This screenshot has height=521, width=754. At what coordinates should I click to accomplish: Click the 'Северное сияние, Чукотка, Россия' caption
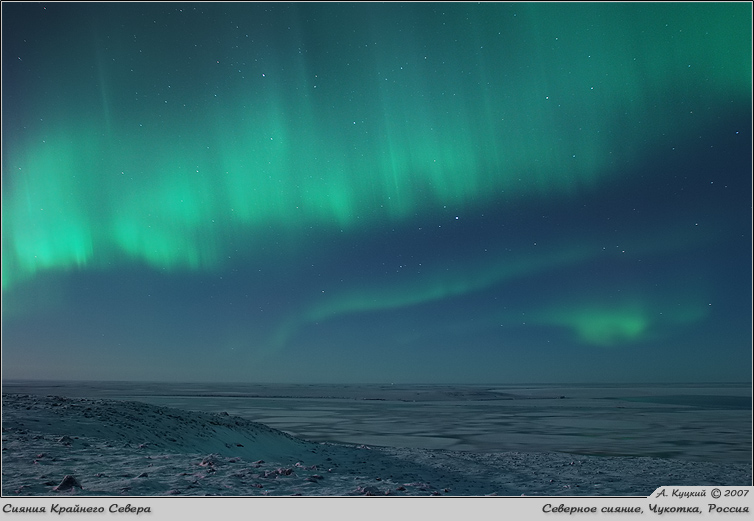(x=645, y=509)
